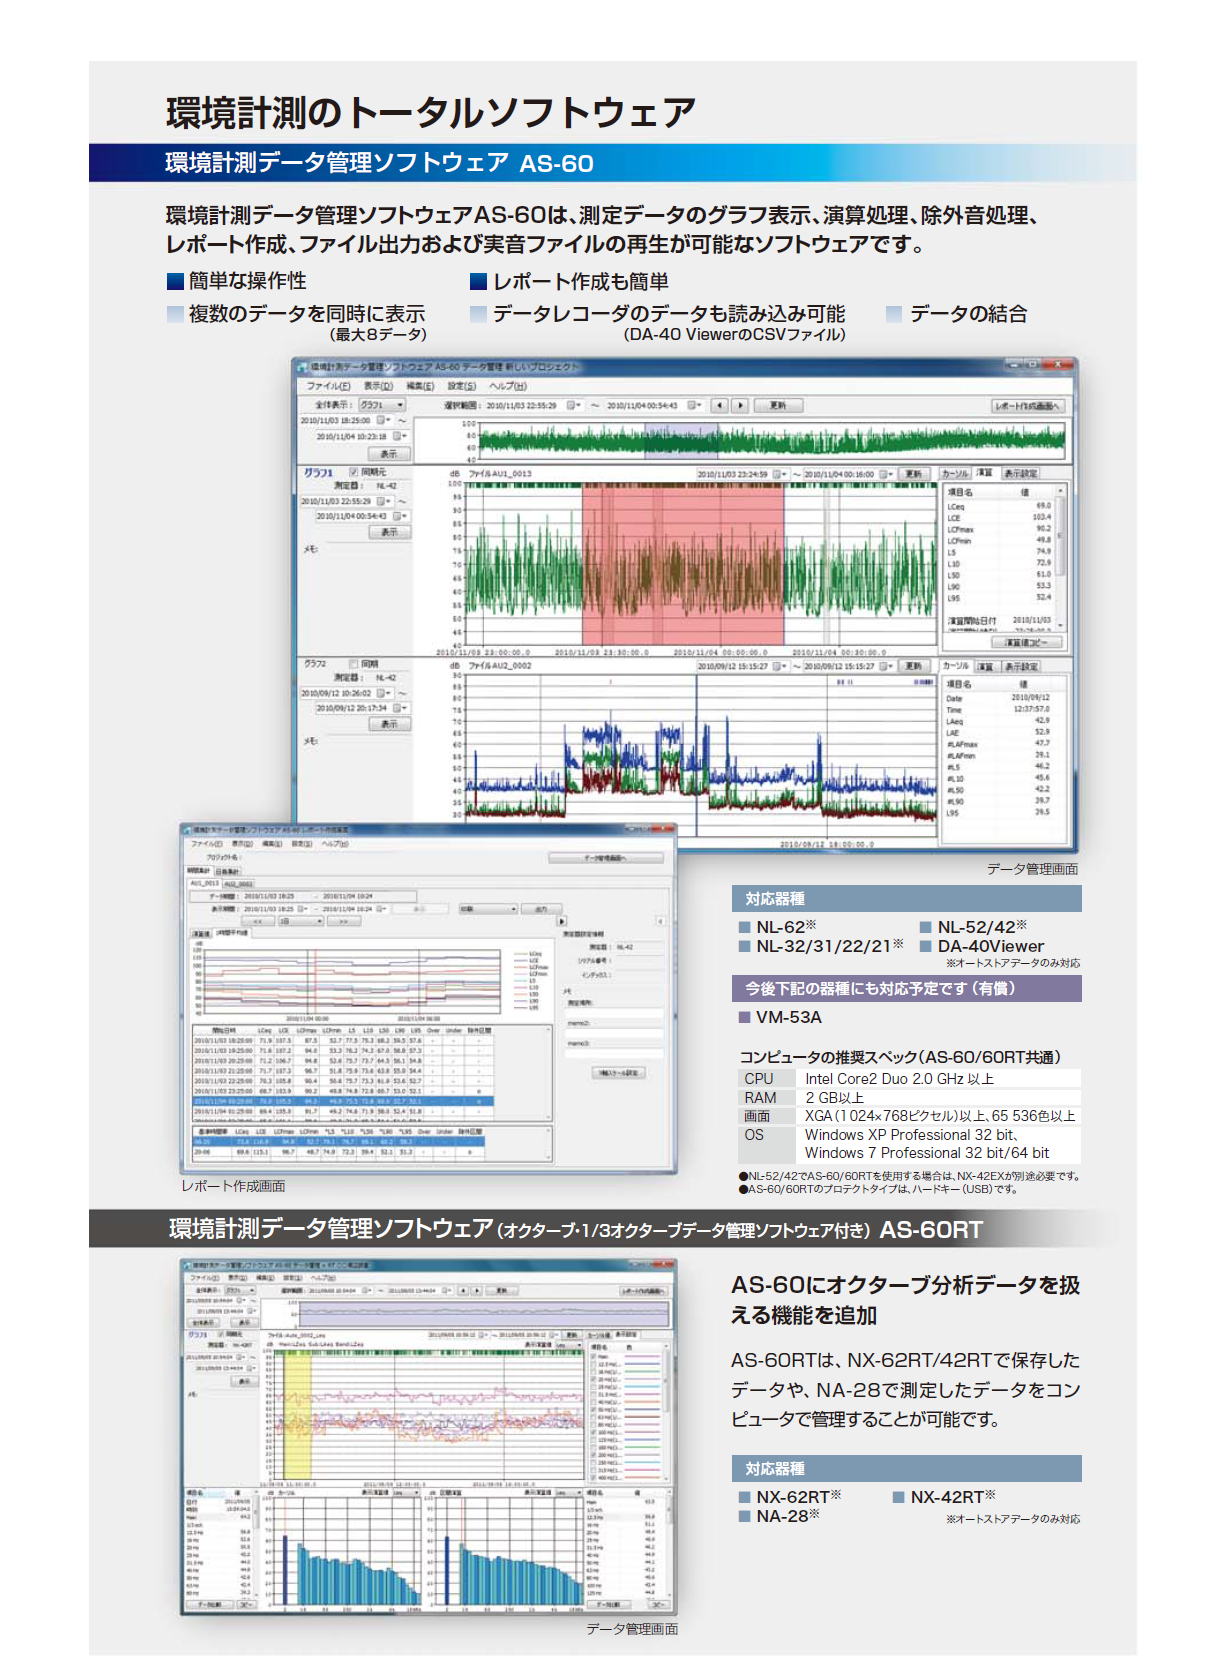This screenshot has width=1205, height=1656.
Task: Open calendar picker for 2010/11/03 23:24:59 graph start
Action: coord(782,474)
